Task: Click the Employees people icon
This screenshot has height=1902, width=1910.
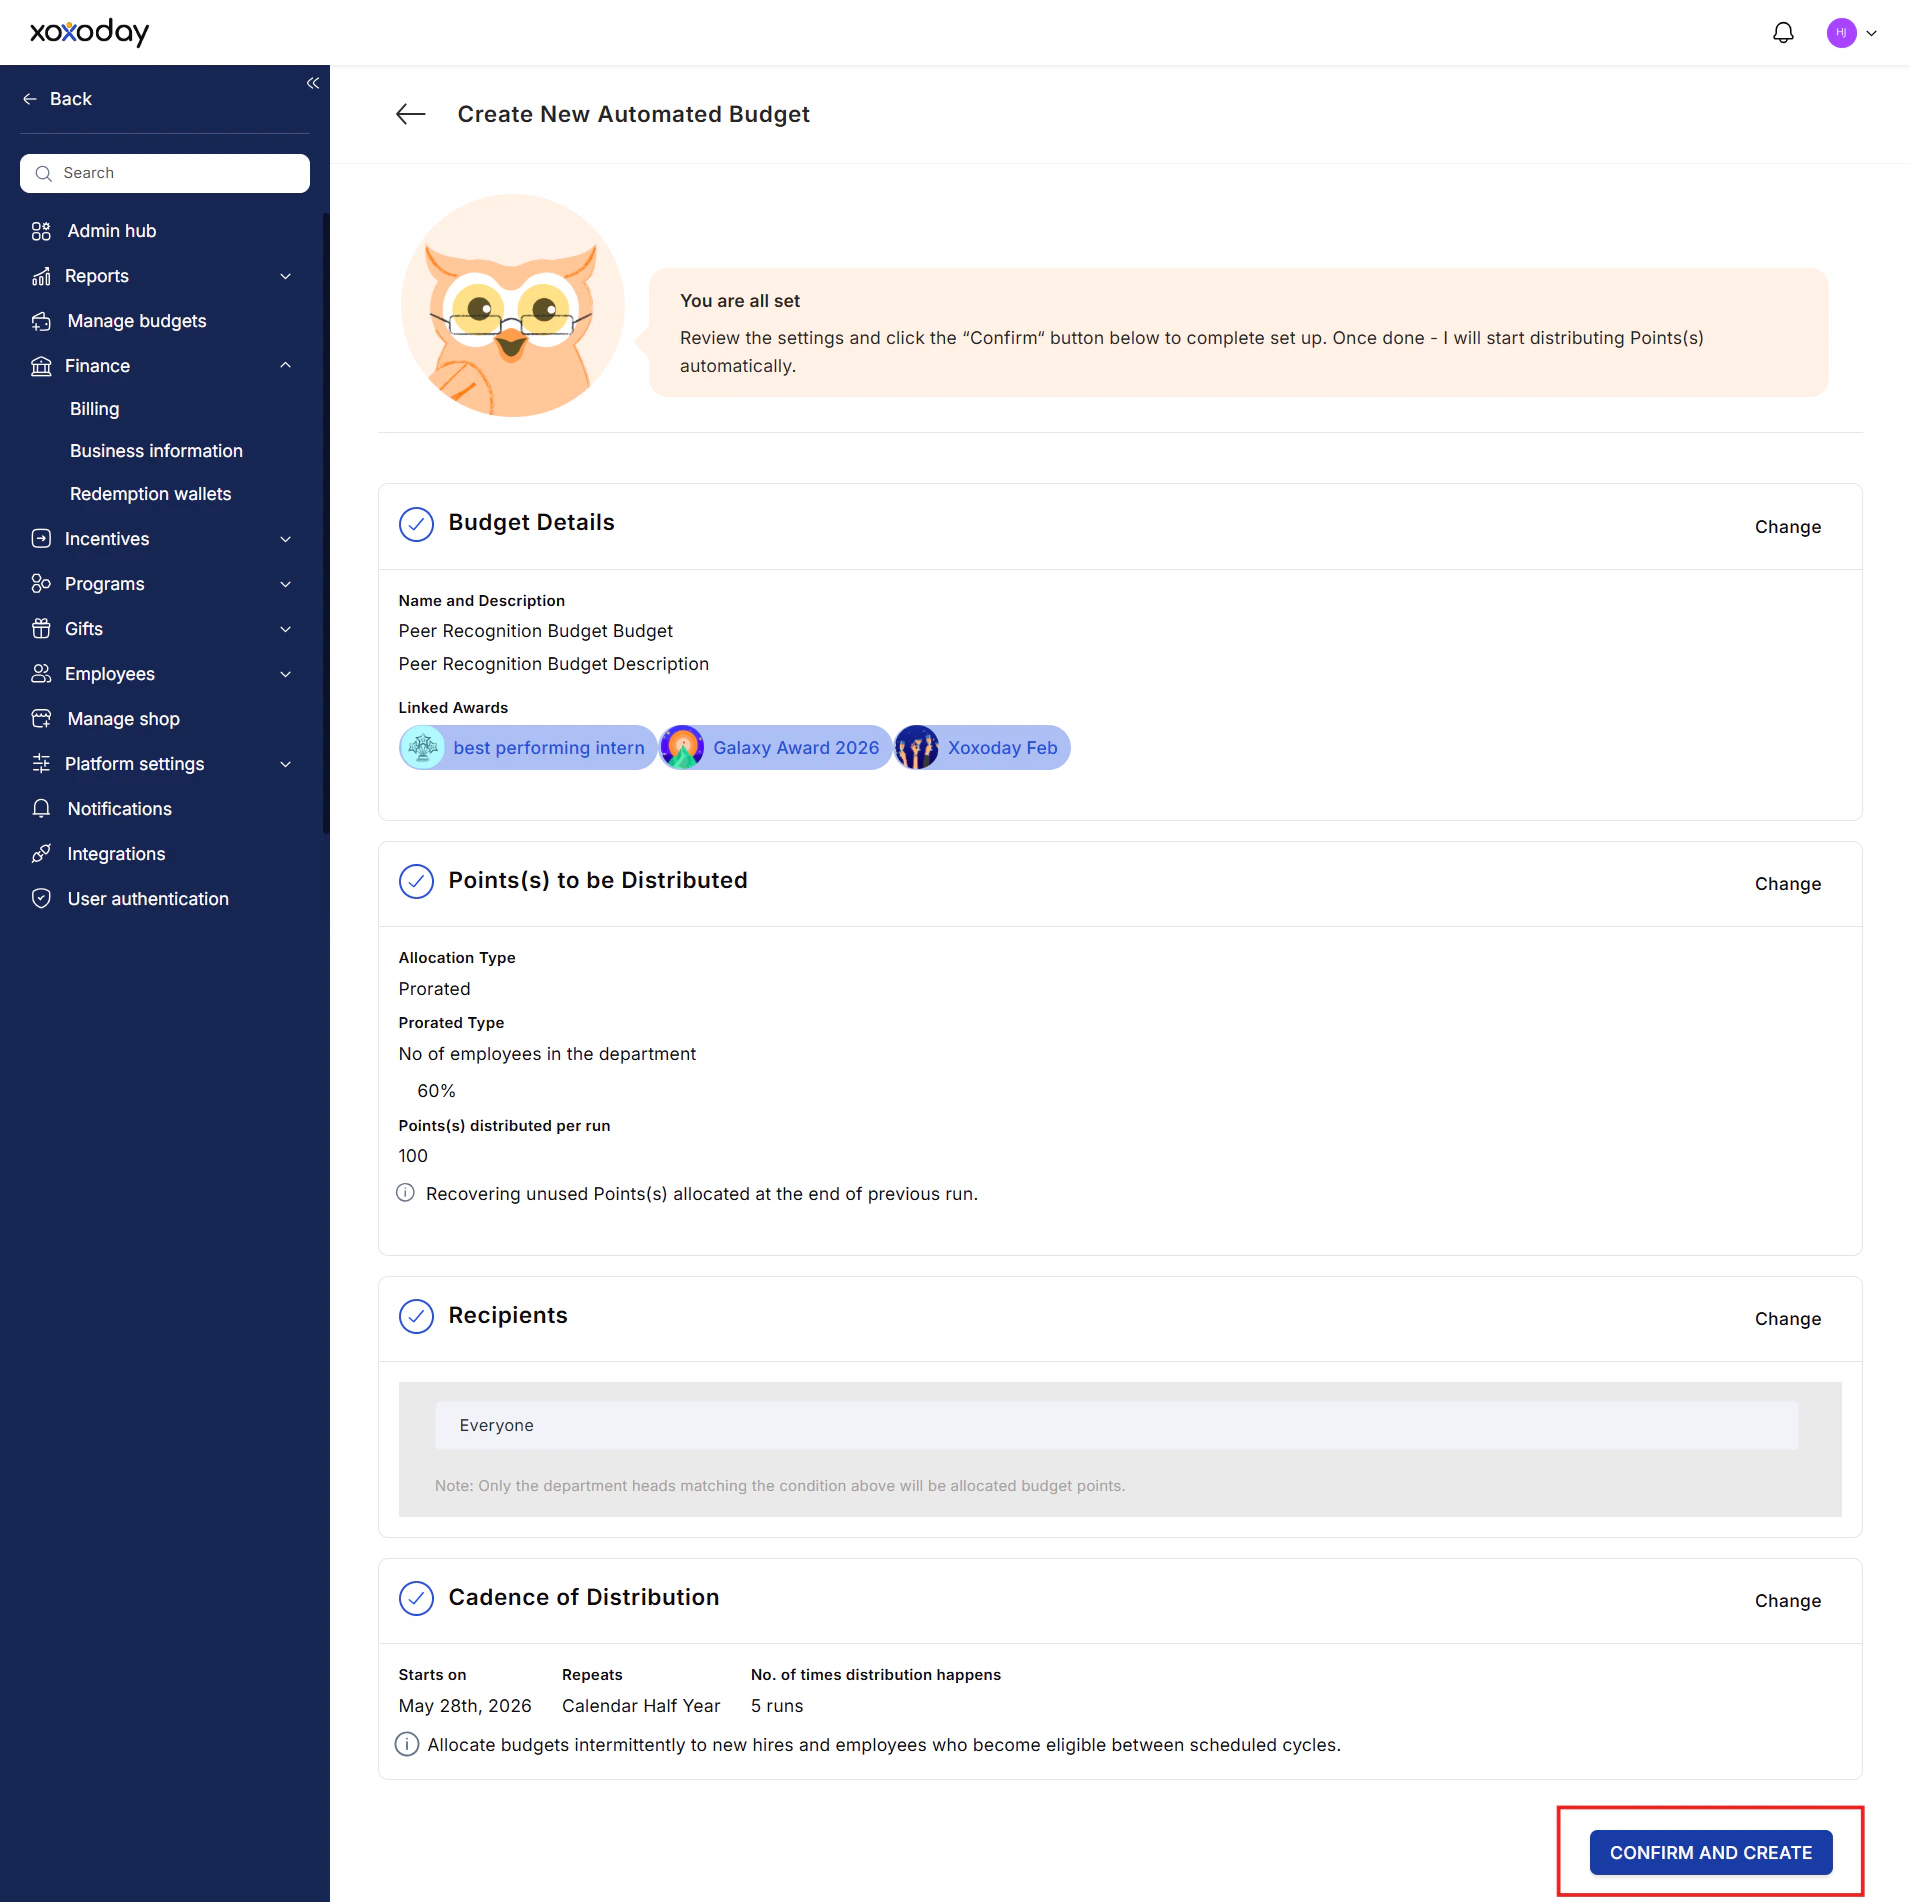Action: pos(41,674)
